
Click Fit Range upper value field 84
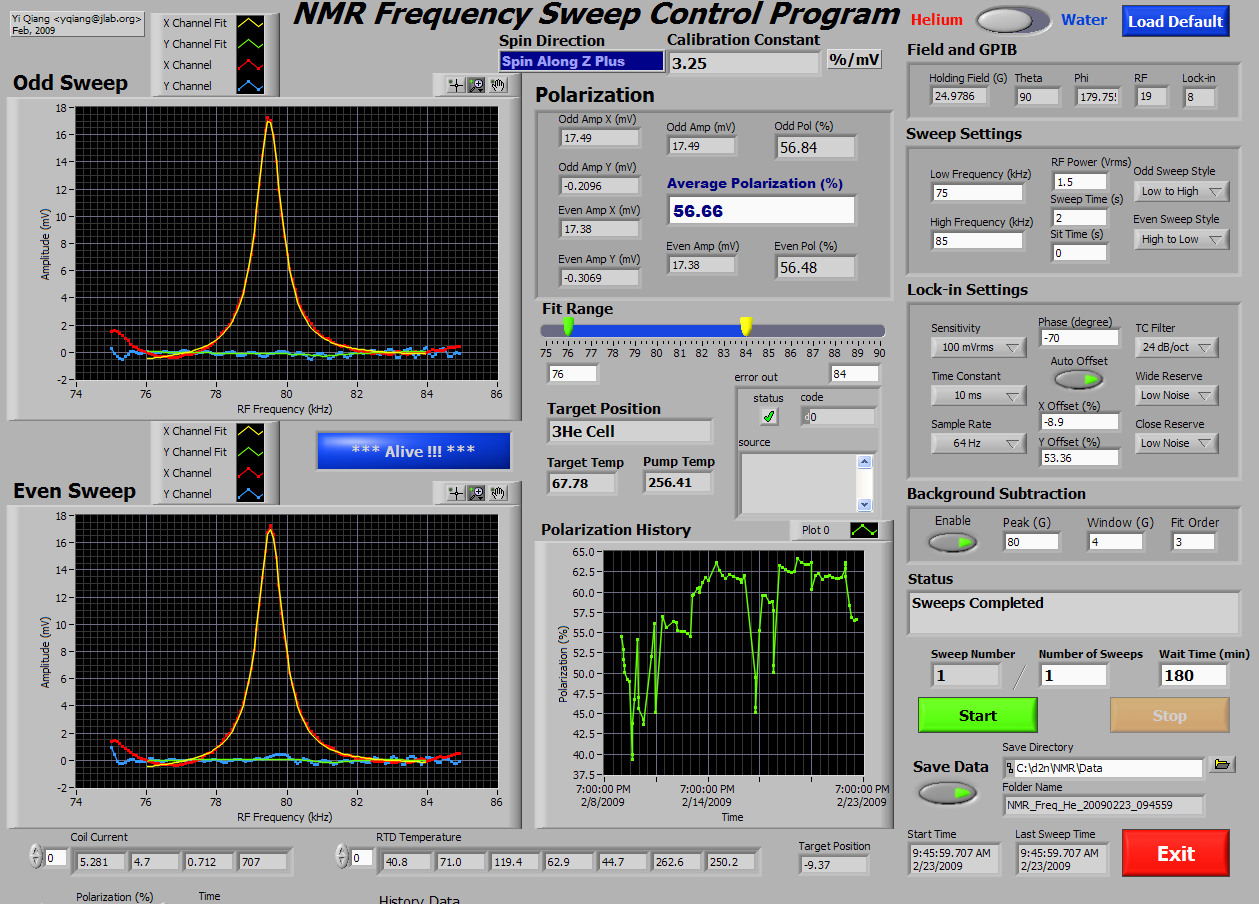pos(855,374)
